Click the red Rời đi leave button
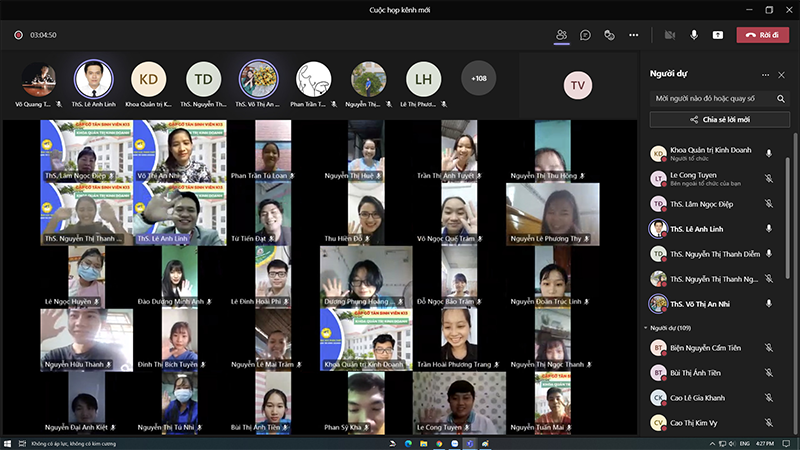The height and width of the screenshot is (450, 800). pos(762,34)
